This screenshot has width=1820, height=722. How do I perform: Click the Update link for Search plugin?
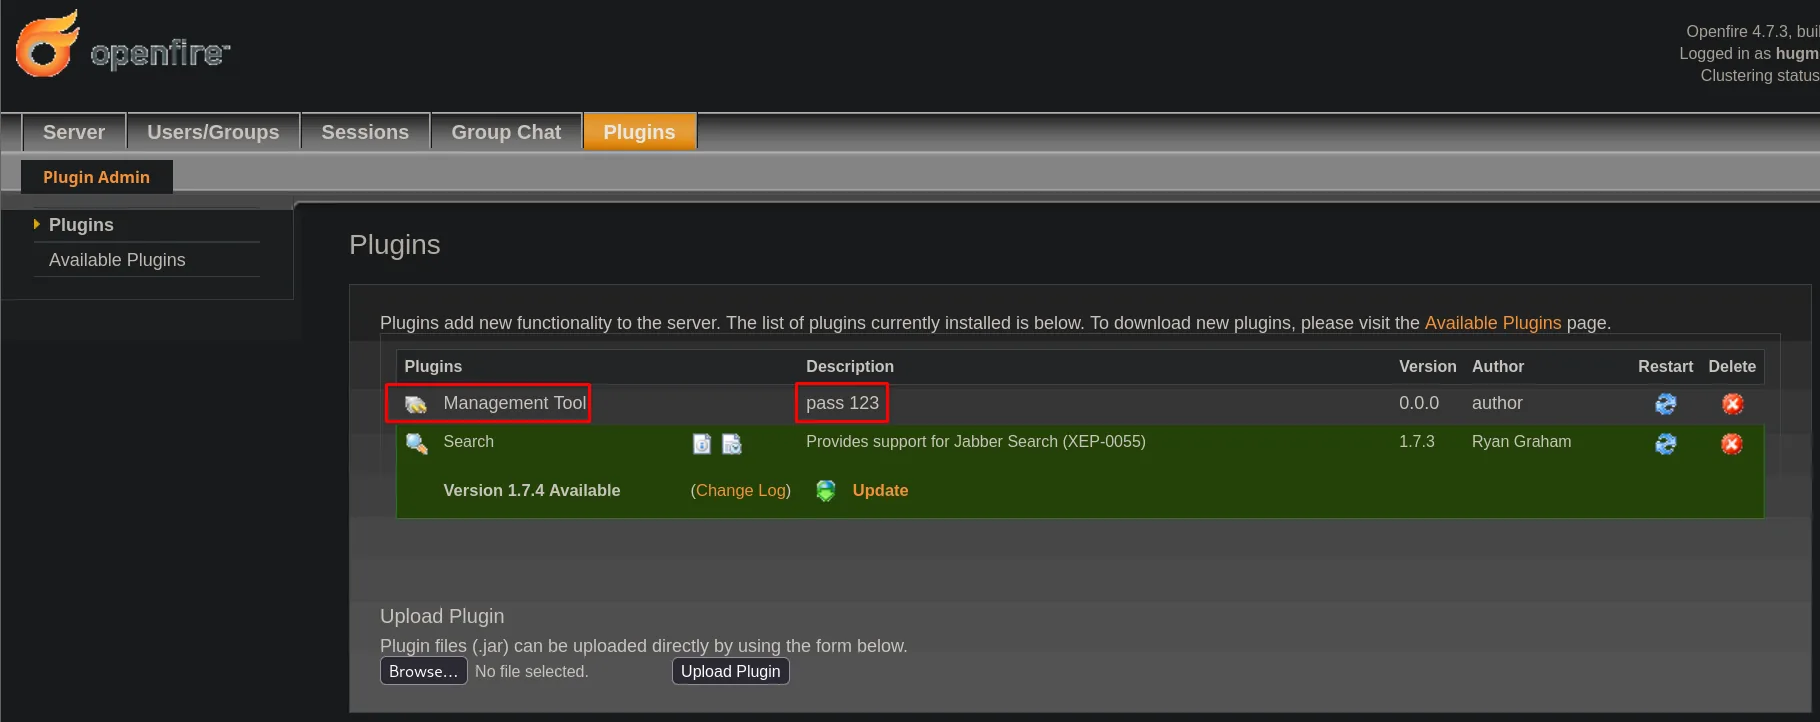pyautogui.click(x=880, y=491)
